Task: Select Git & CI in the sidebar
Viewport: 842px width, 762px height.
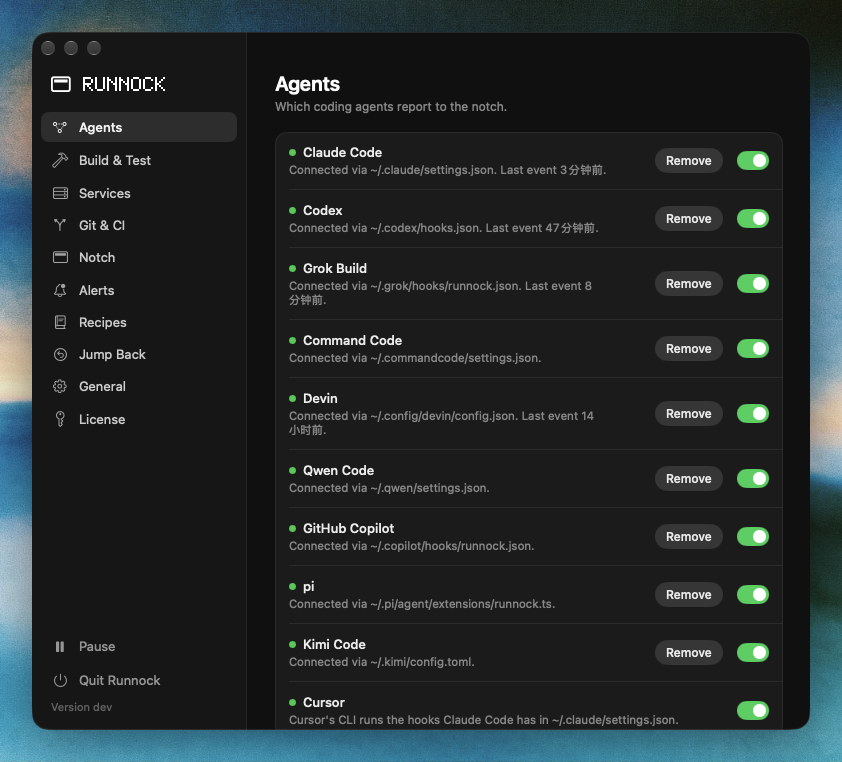Action: click(x=139, y=226)
